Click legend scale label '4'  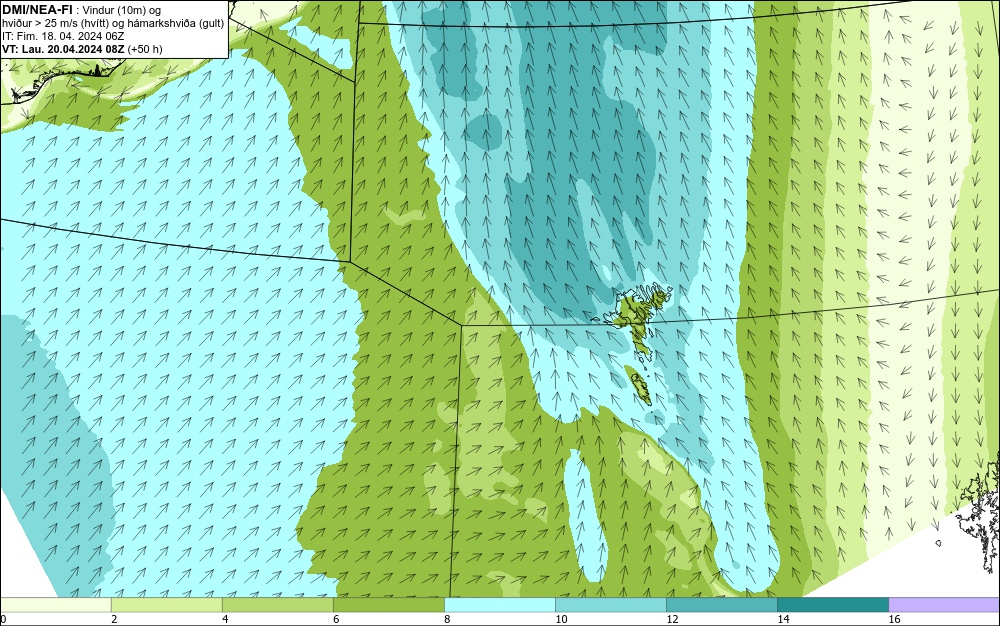click(x=225, y=619)
